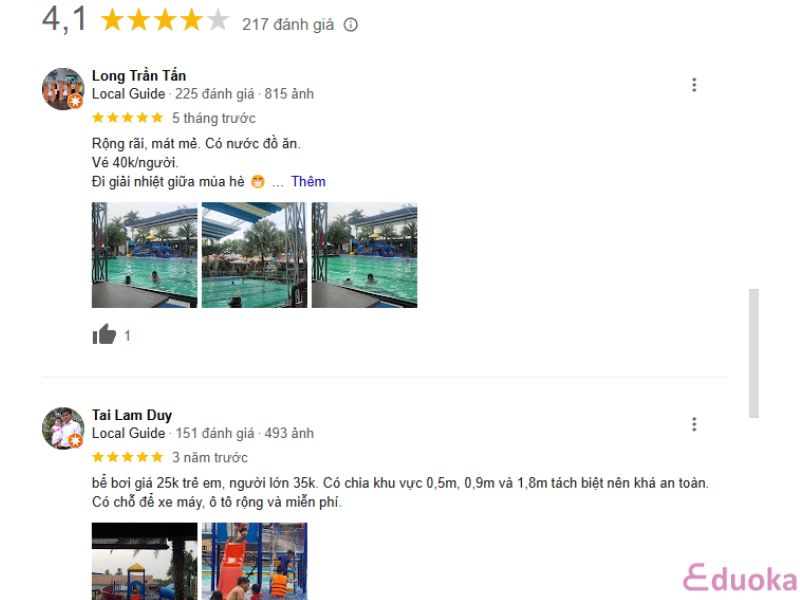The width and height of the screenshot is (800, 600).
Task: View first pool photo in Long's review
Action: [144, 255]
